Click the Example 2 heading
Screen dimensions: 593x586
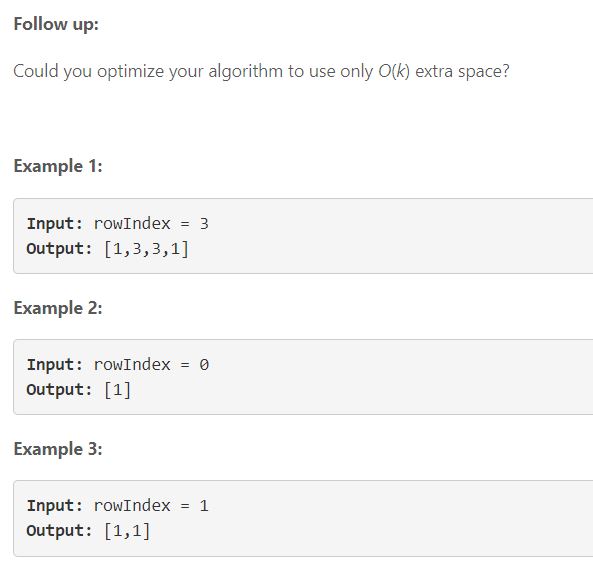pos(58,308)
